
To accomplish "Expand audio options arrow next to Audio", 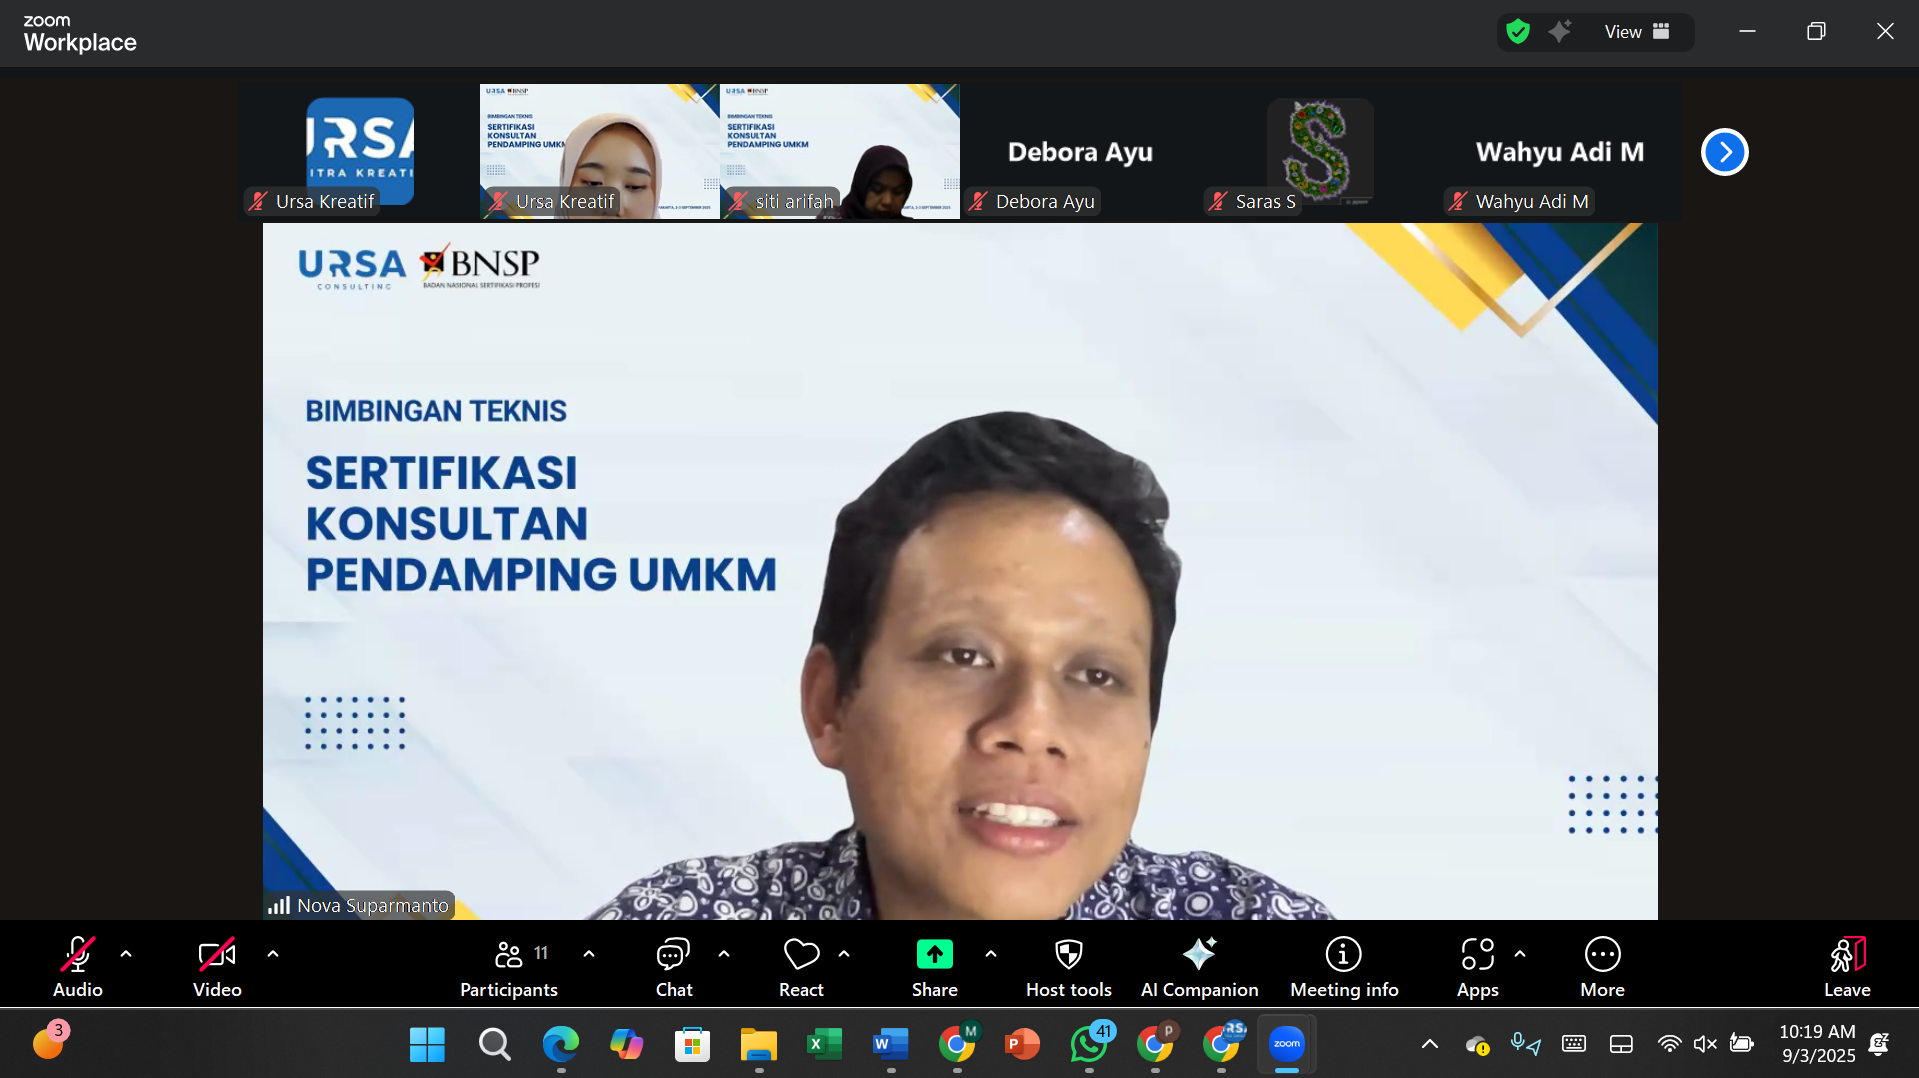I will (126, 954).
